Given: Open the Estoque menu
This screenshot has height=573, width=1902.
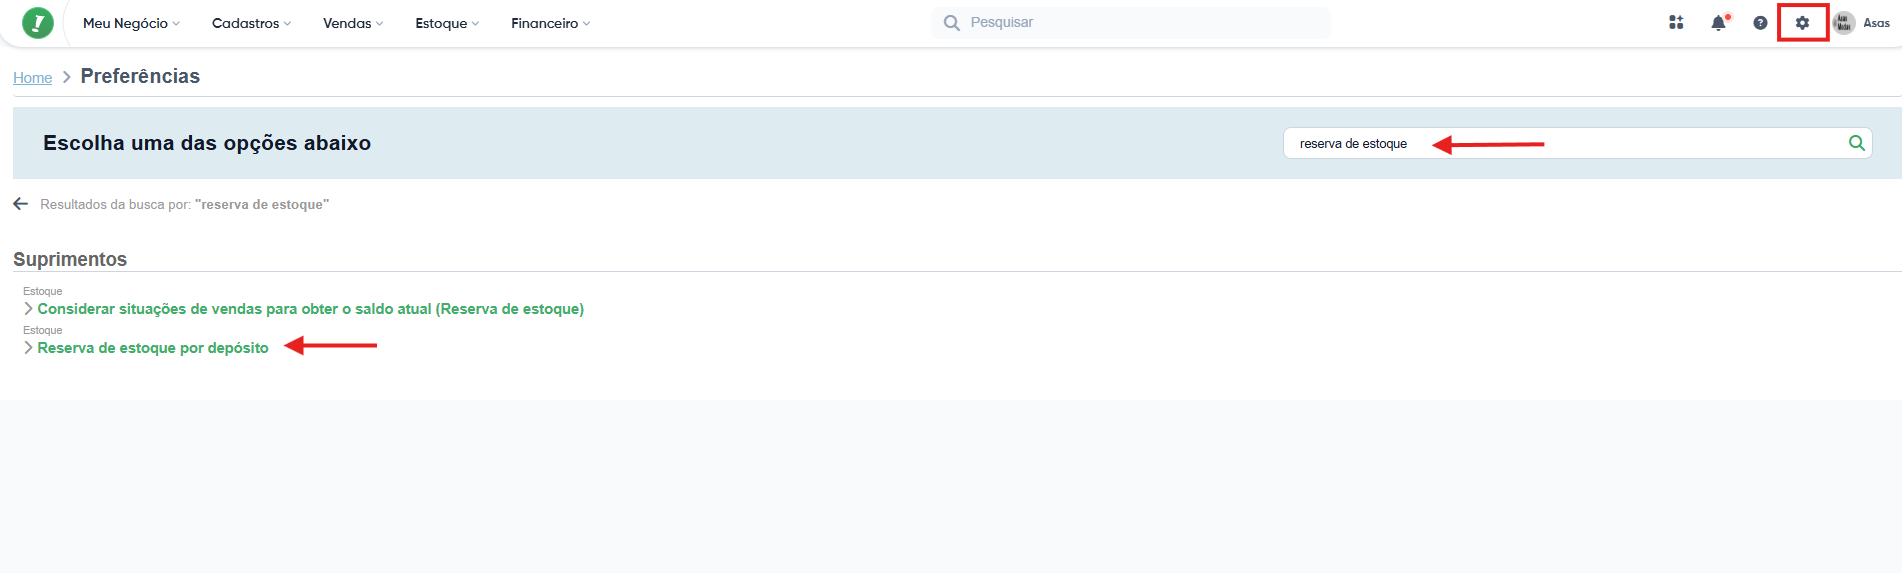Looking at the screenshot, I should (x=447, y=23).
